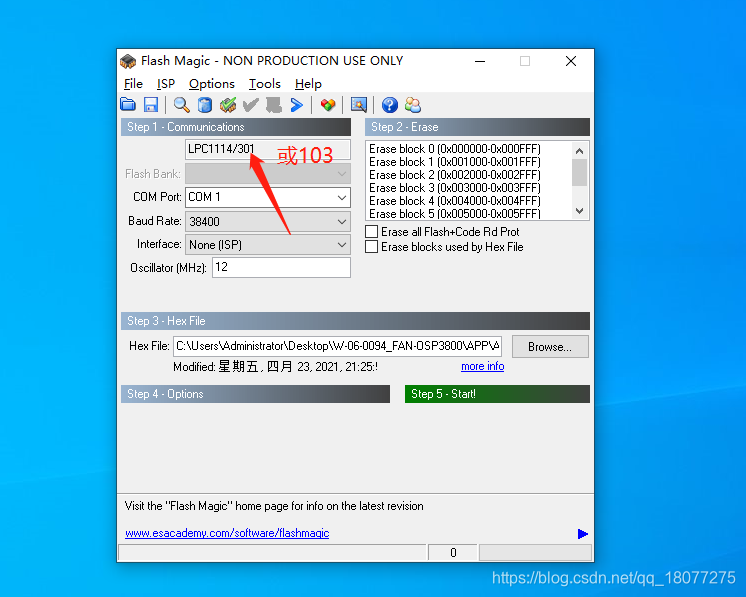Click the program chip checkmark icon
This screenshot has width=746, height=597.
coord(228,105)
